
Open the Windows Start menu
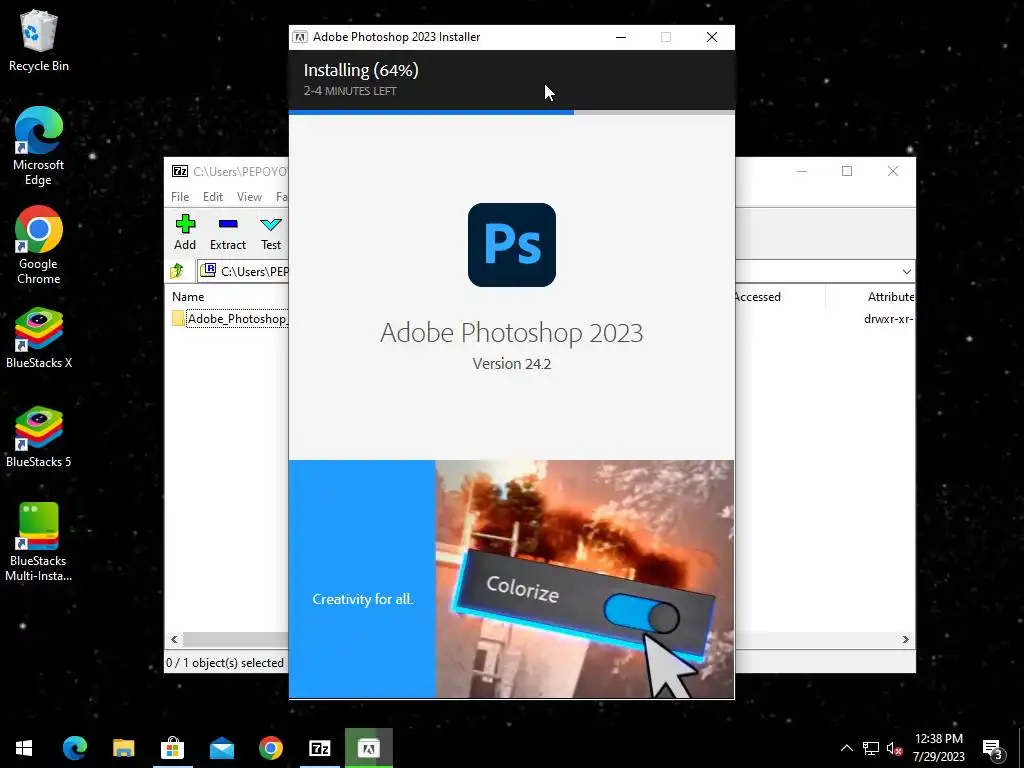[24, 748]
